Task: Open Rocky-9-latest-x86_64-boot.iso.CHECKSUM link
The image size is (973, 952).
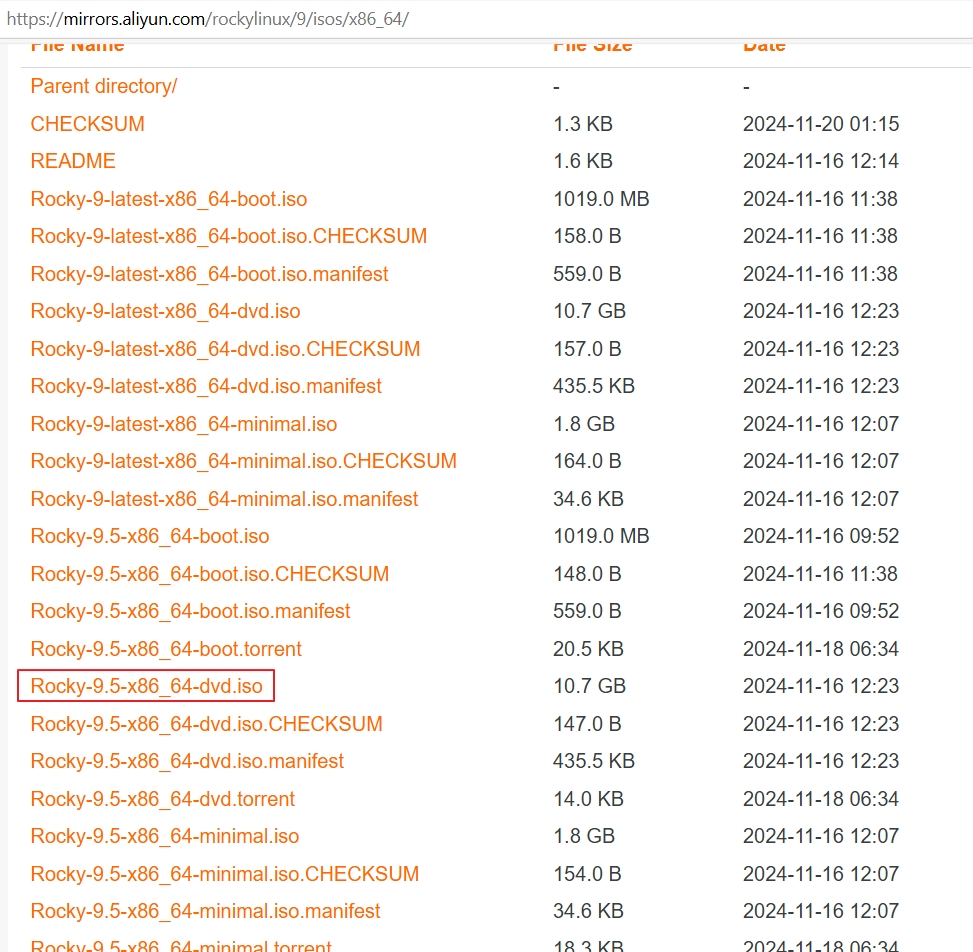Action: [229, 236]
